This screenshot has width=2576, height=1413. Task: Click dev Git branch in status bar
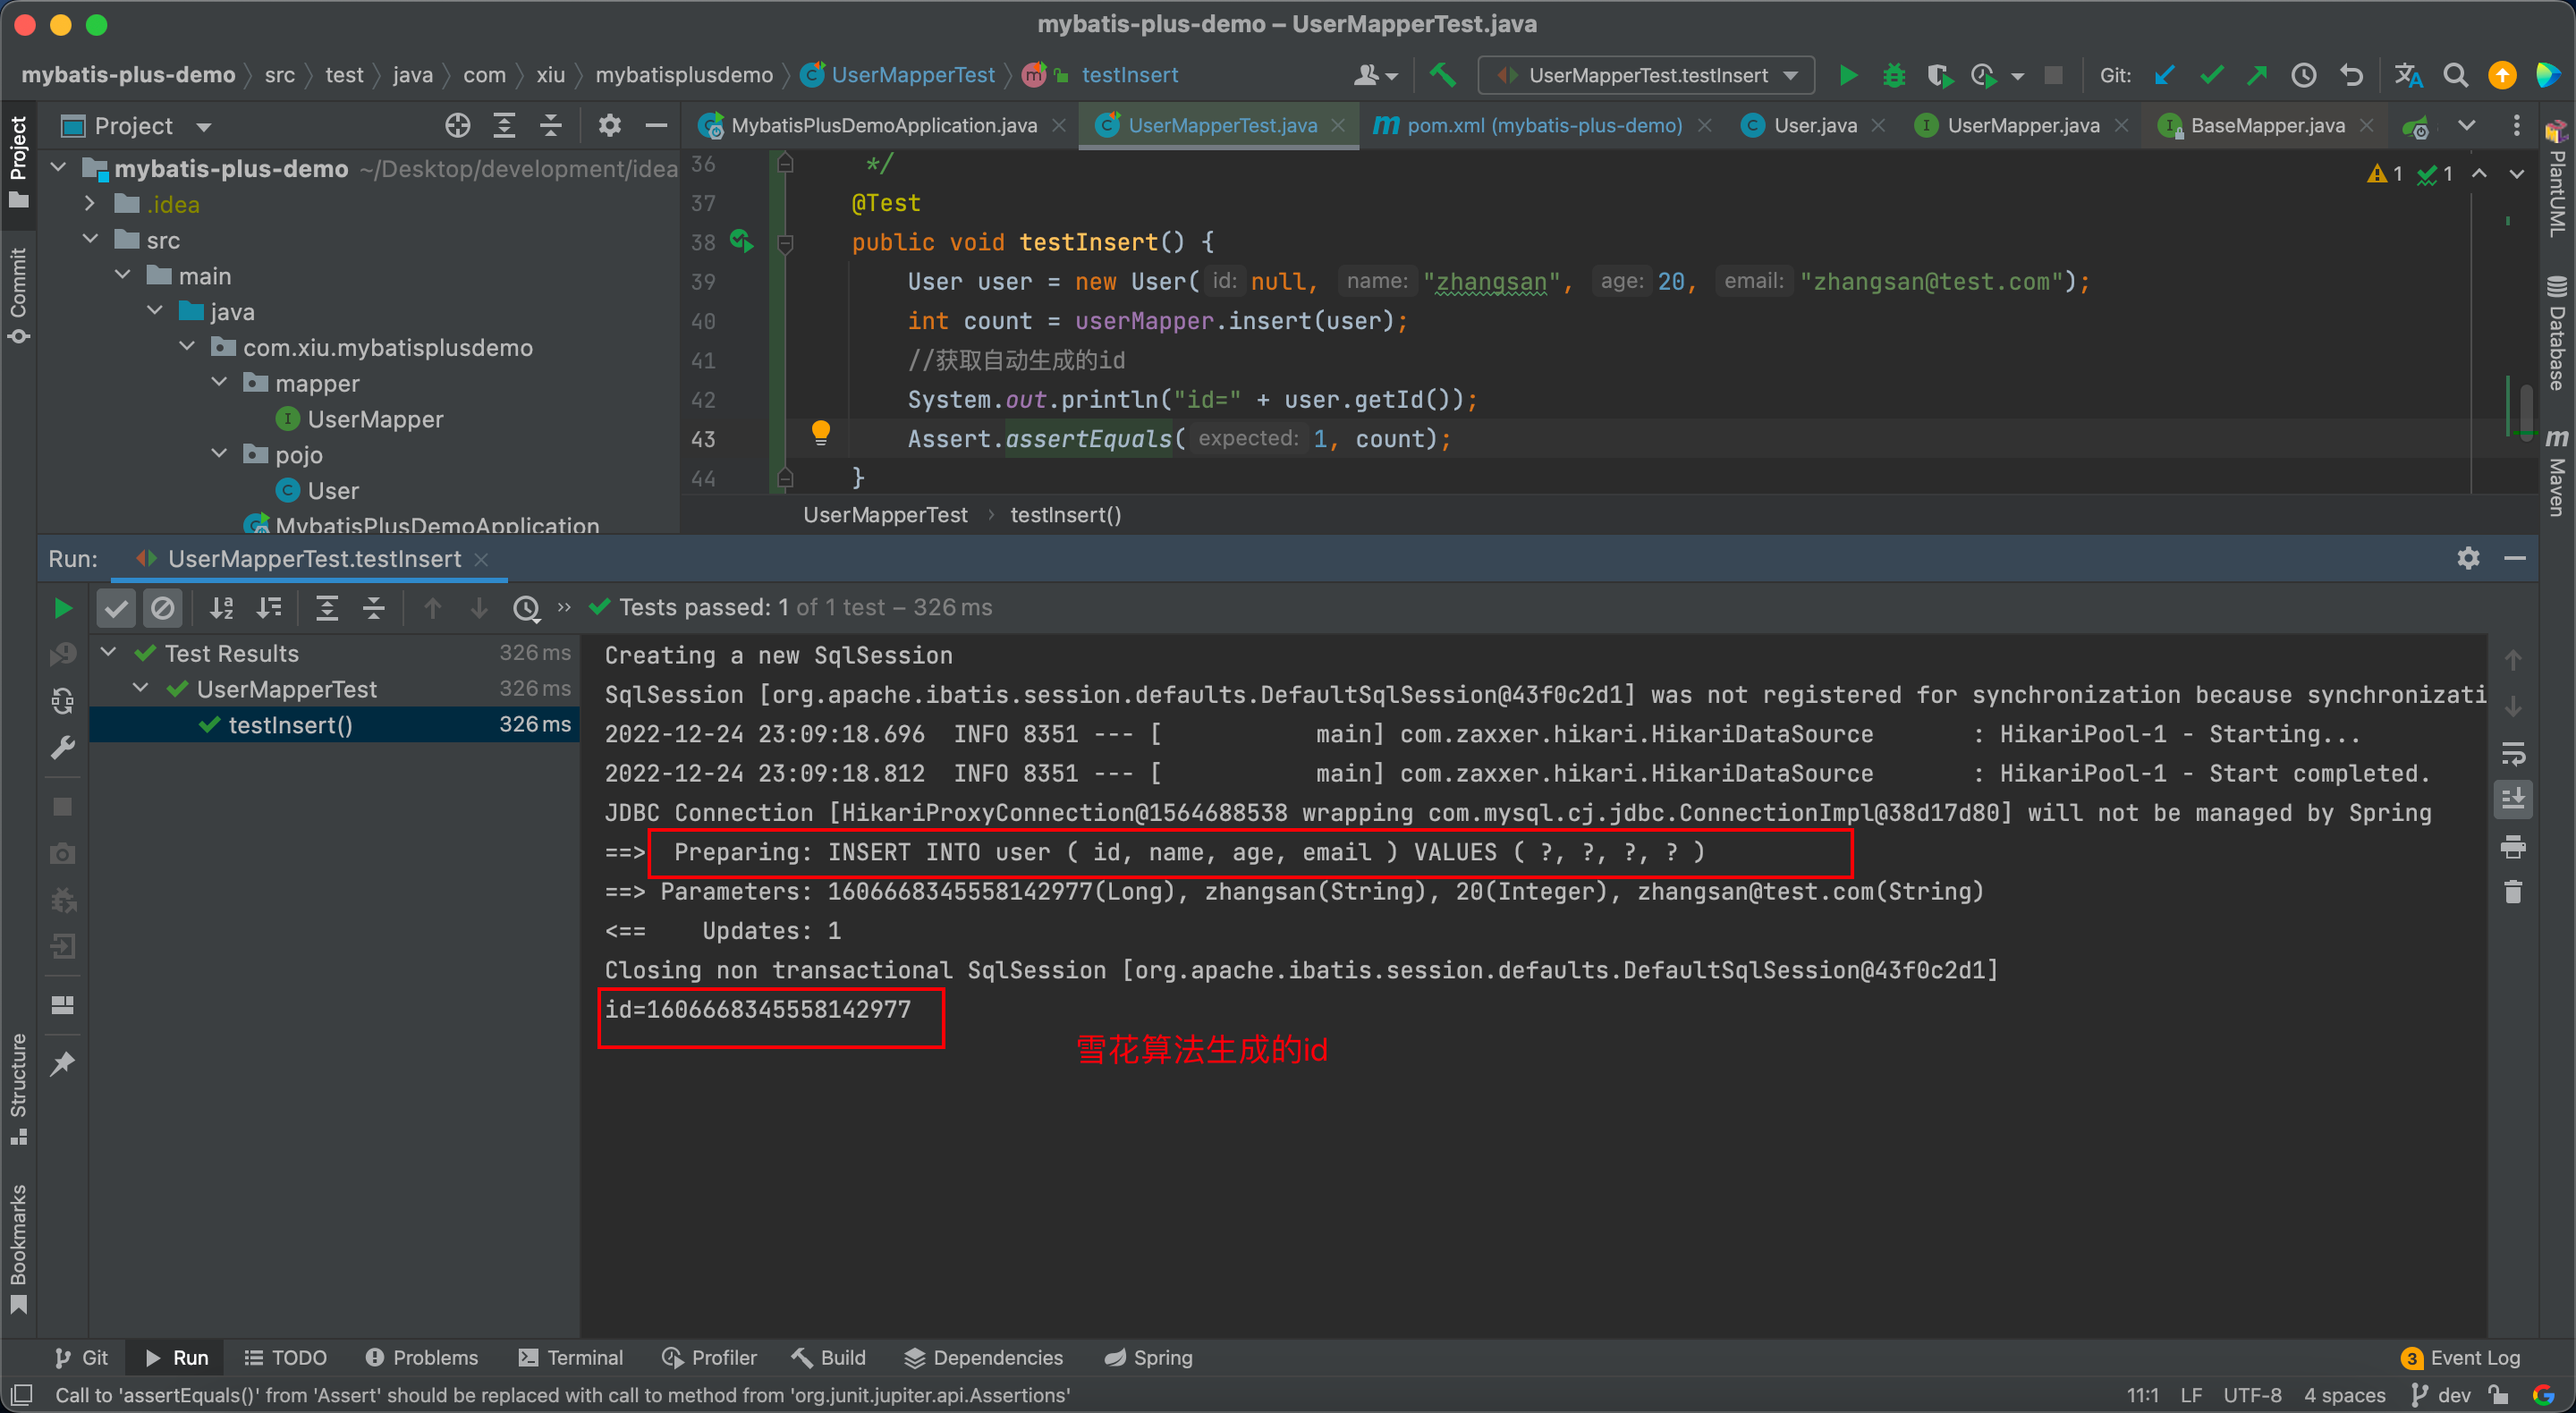2442,1394
